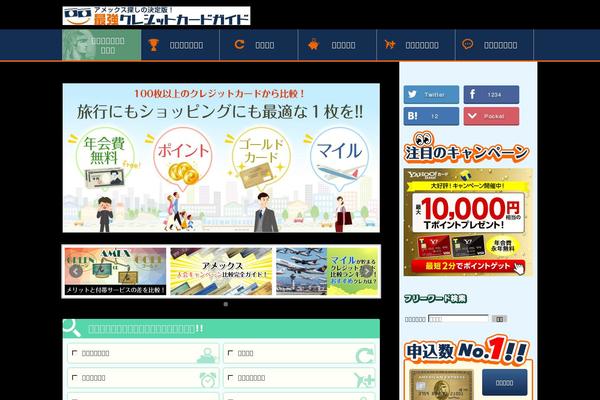Click the Hatena B! bookmark button
The image size is (600, 400).
pos(431,116)
